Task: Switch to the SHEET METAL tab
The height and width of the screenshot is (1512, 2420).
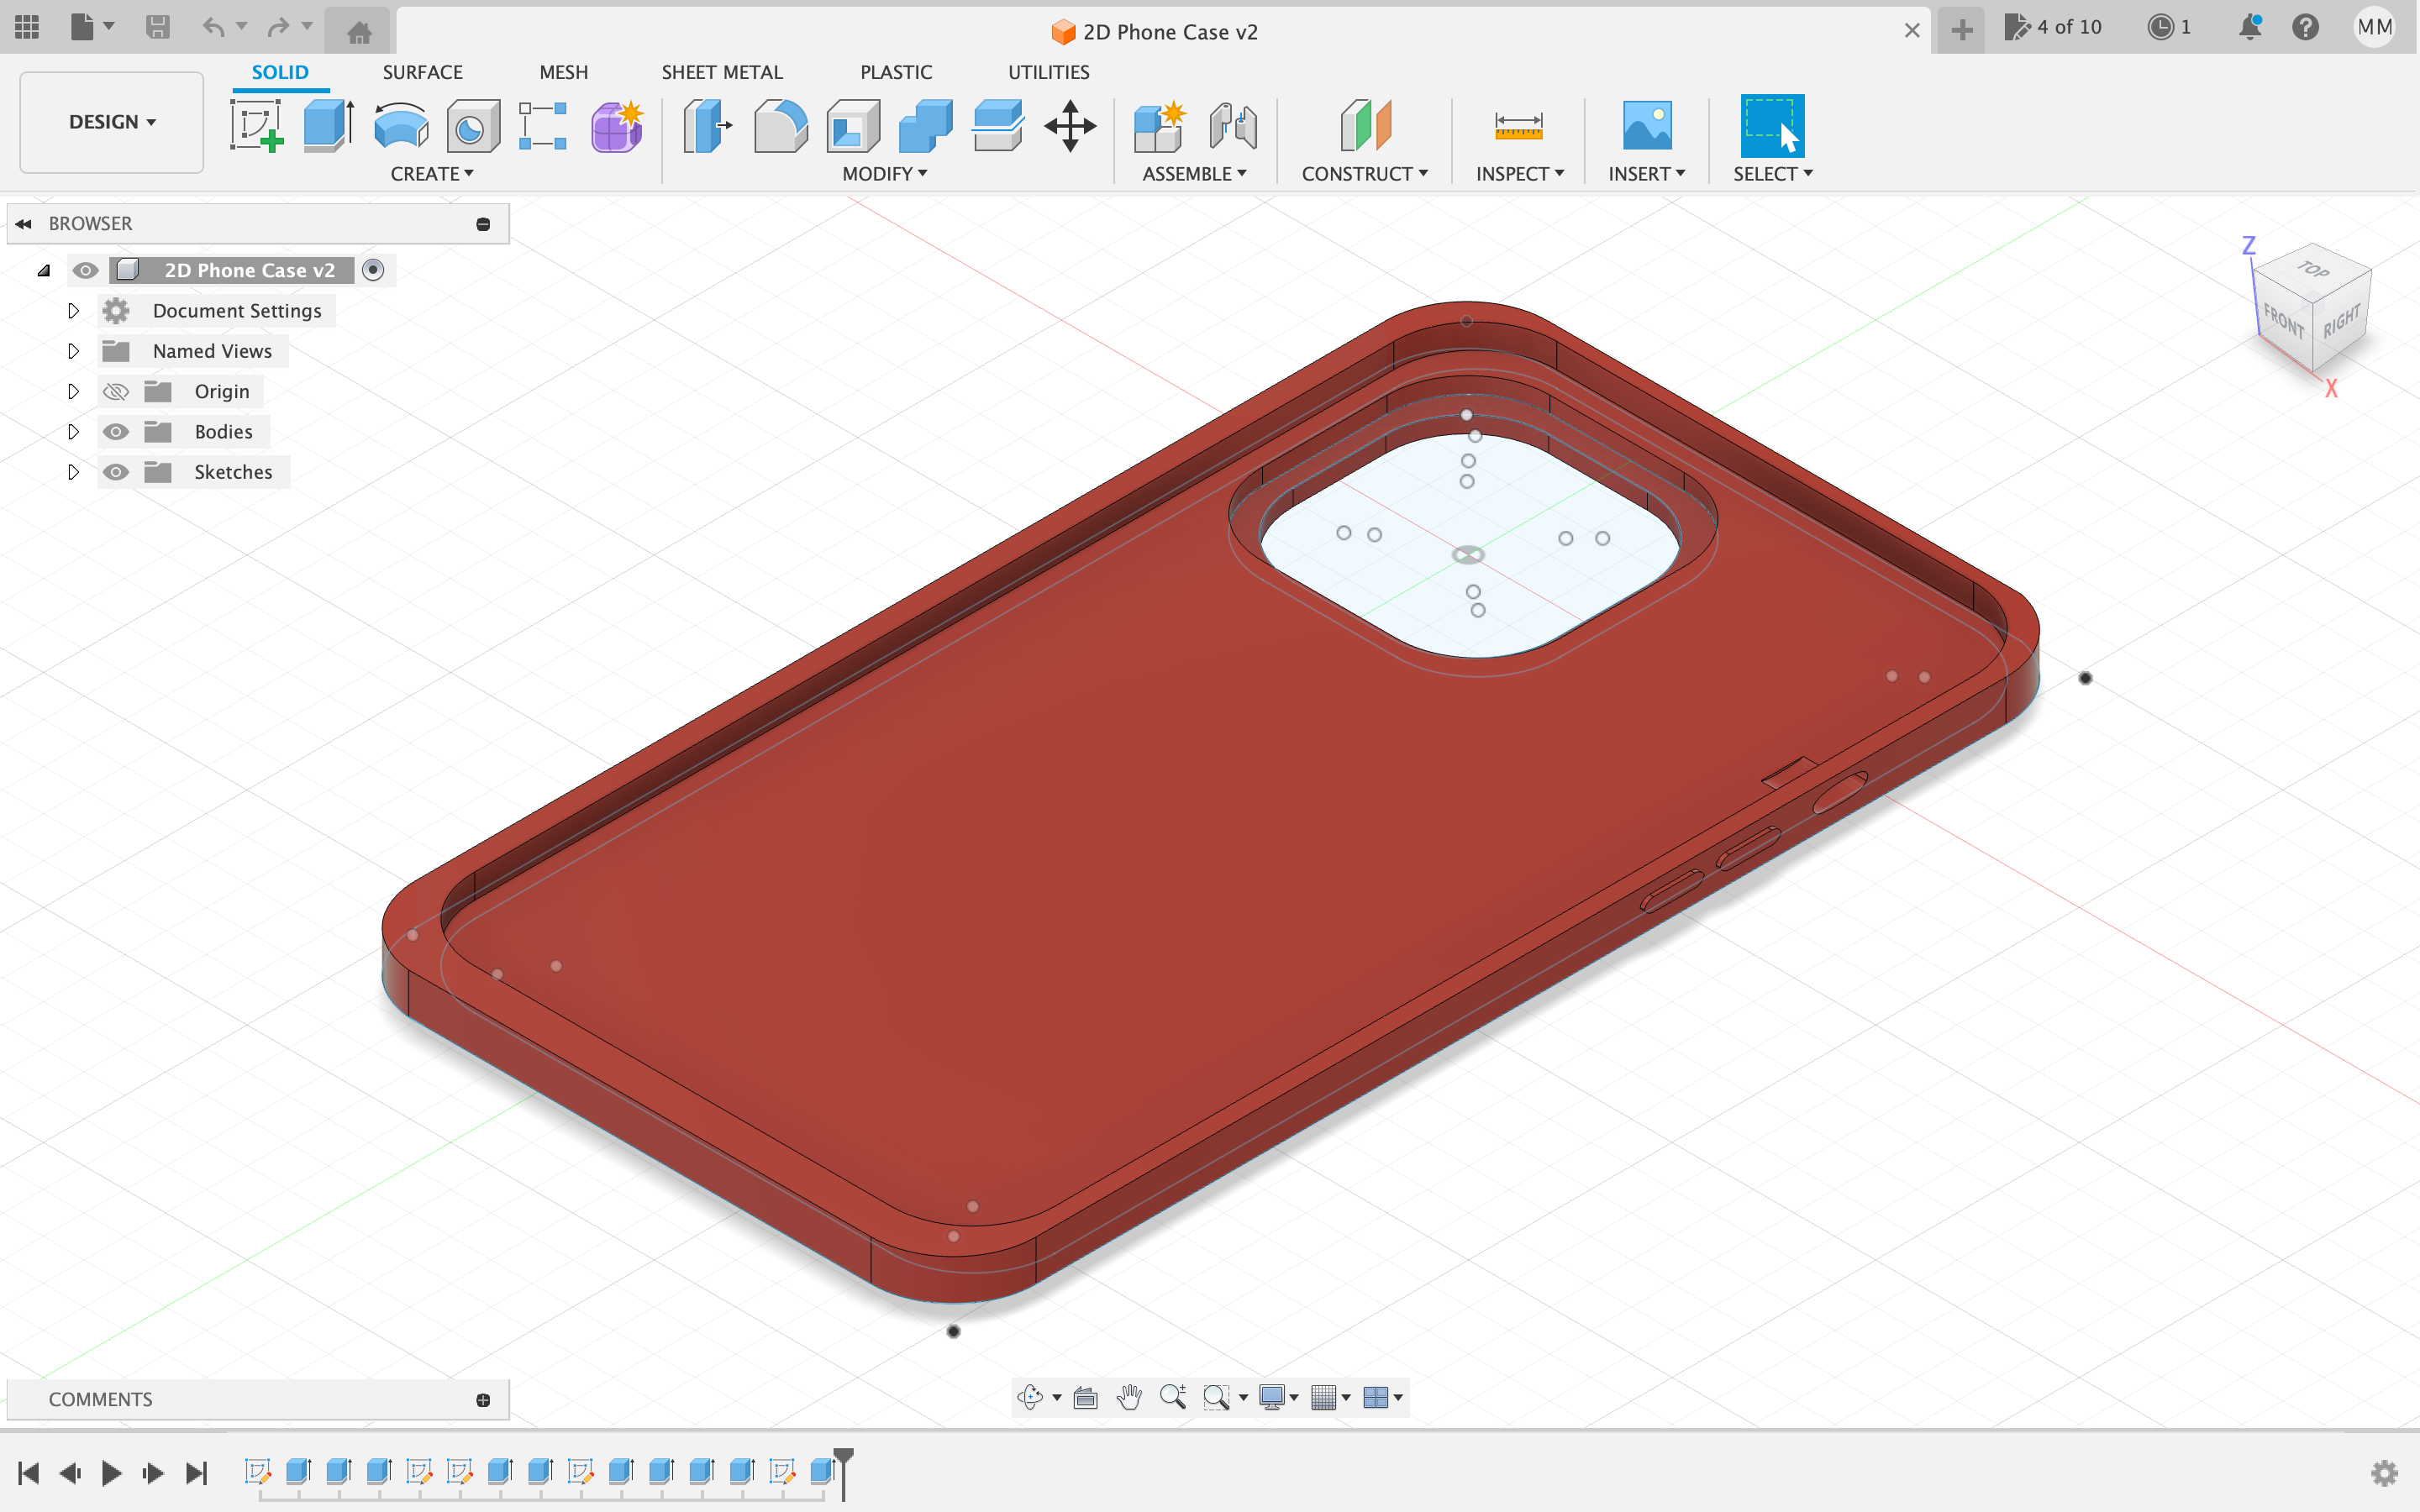Action: pos(721,72)
